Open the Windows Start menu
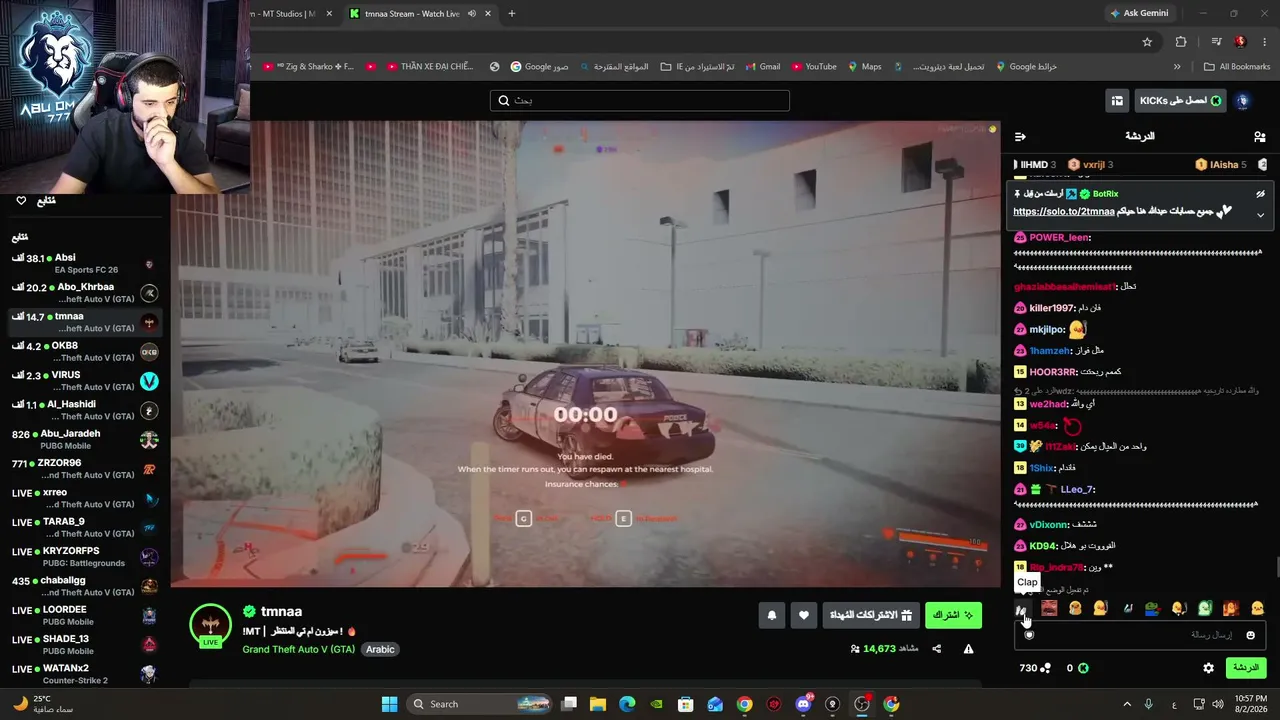Image resolution: width=1280 pixels, height=720 pixels. tap(389, 704)
